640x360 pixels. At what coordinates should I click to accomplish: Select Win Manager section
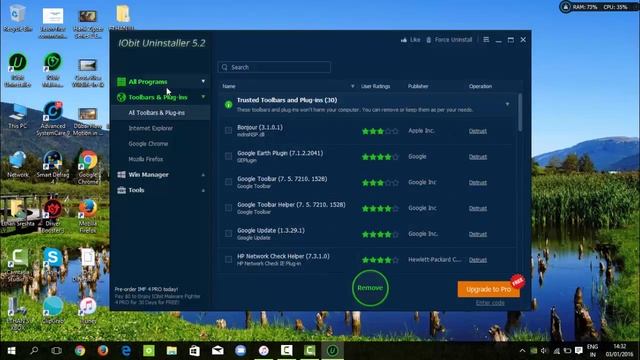[x=148, y=175]
